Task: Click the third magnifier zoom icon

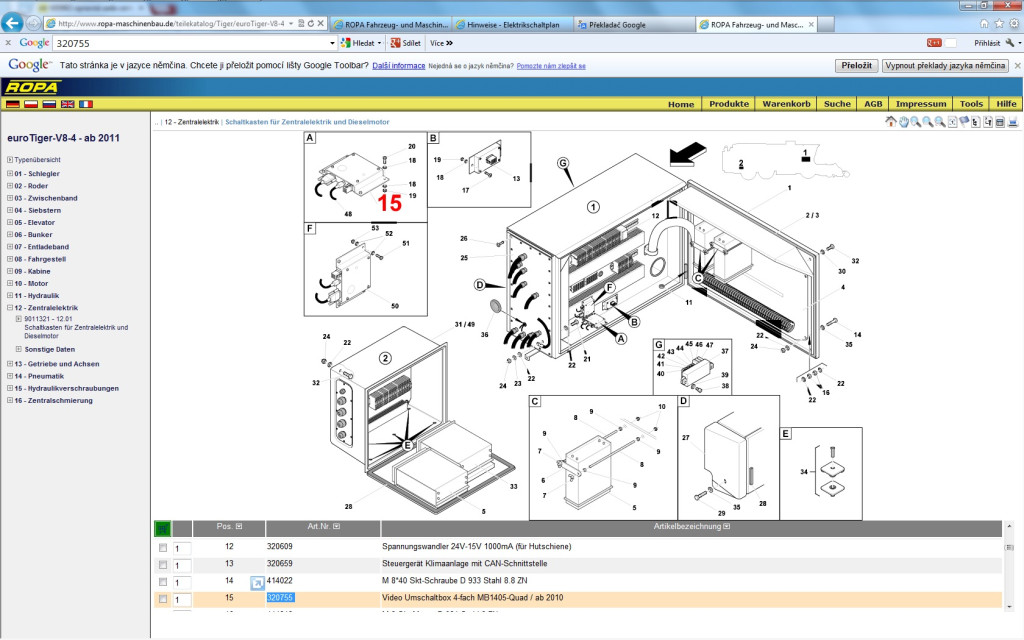Action: click(939, 121)
